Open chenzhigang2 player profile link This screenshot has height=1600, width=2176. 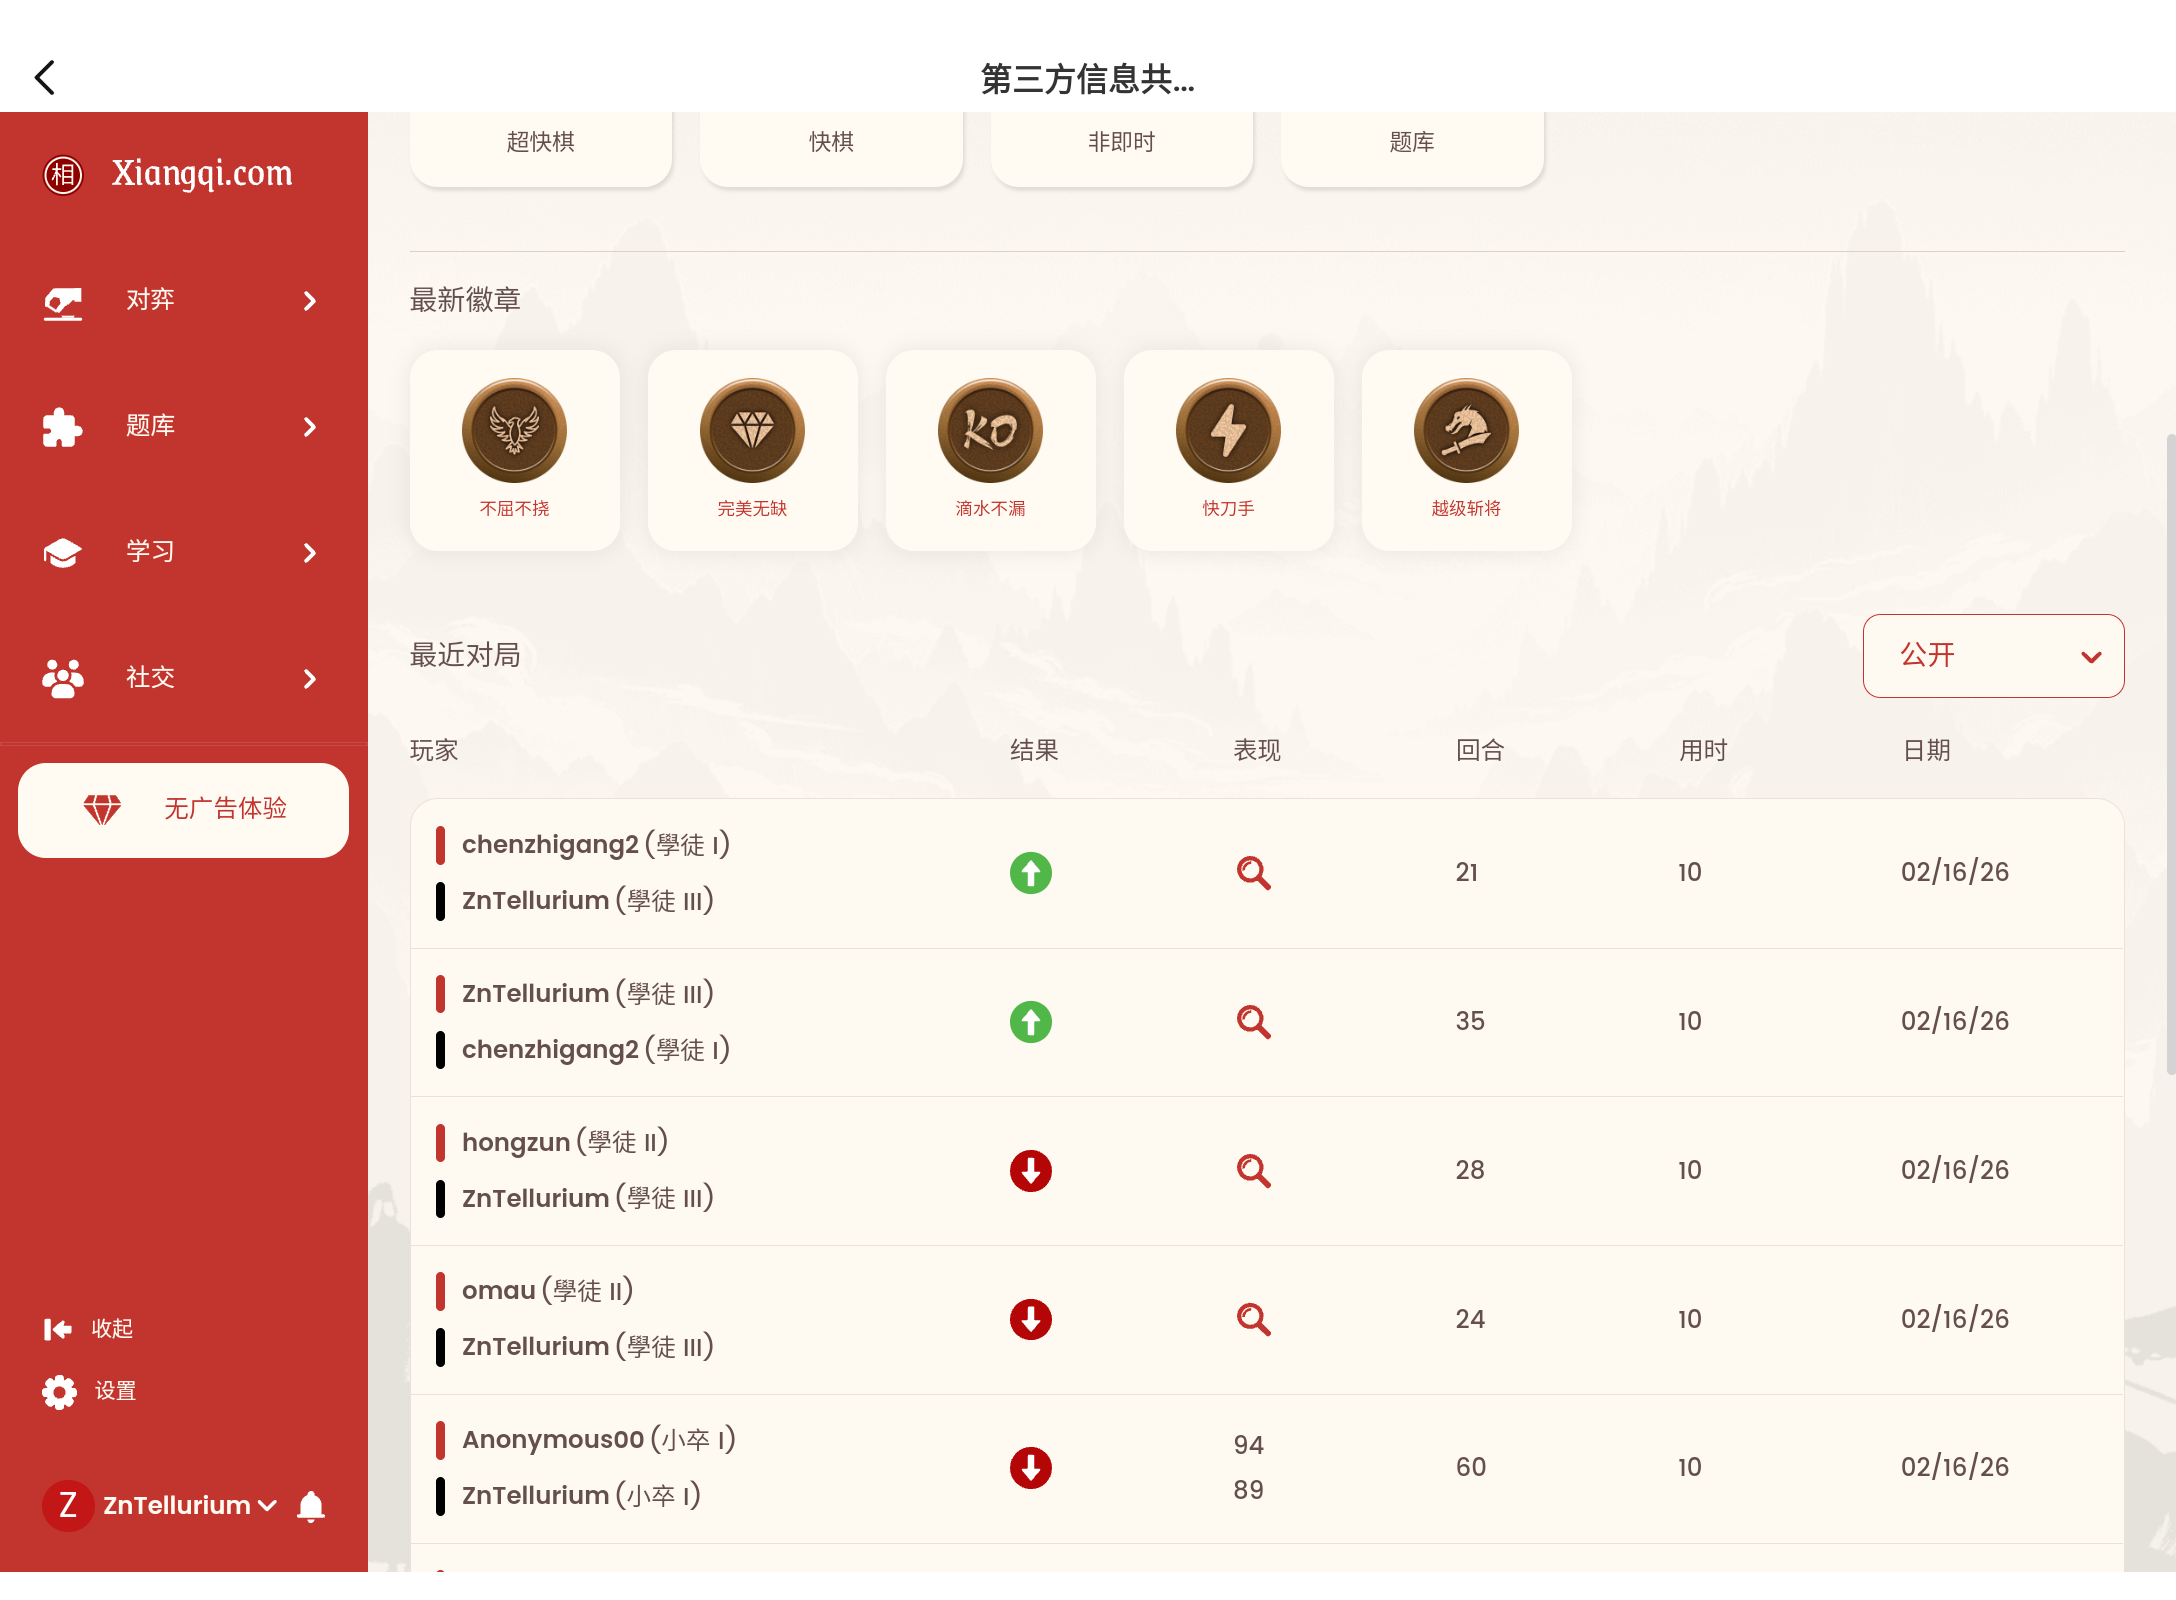coord(550,845)
